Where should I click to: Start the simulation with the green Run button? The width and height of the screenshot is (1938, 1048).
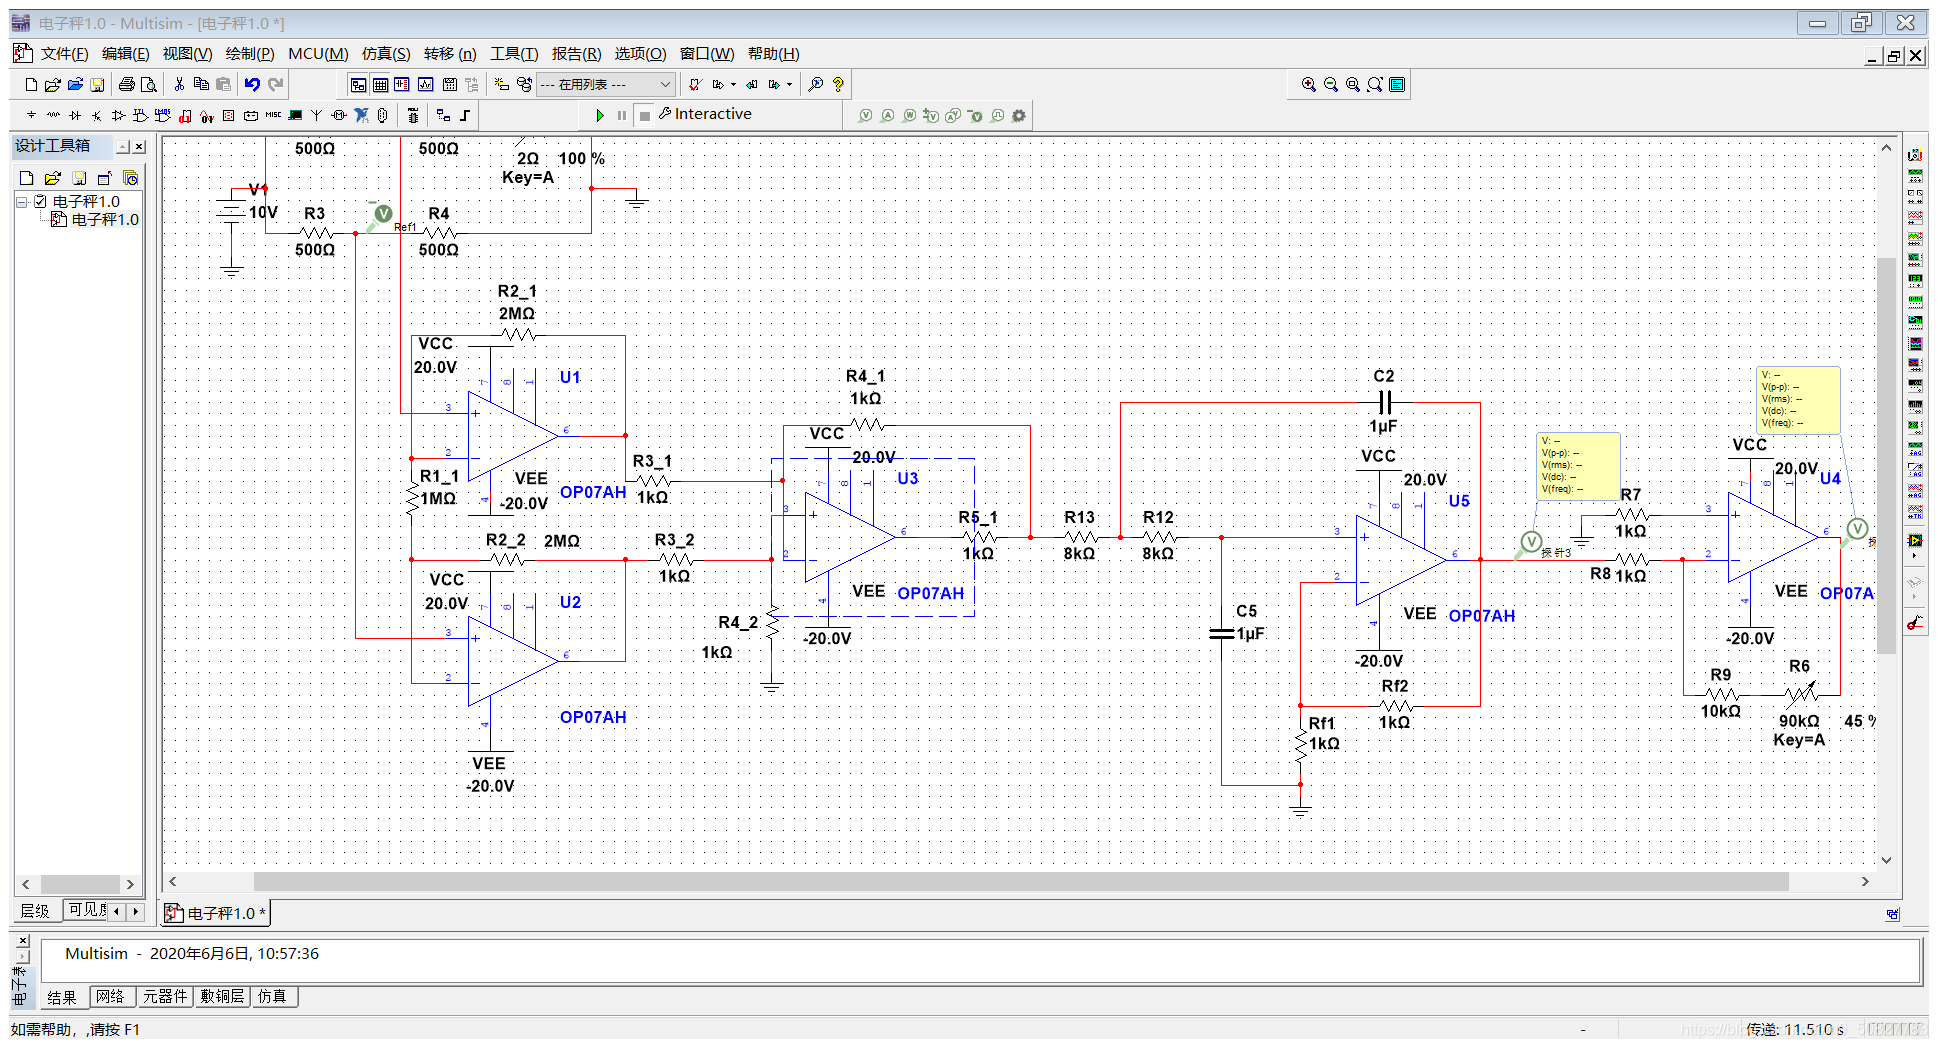600,115
